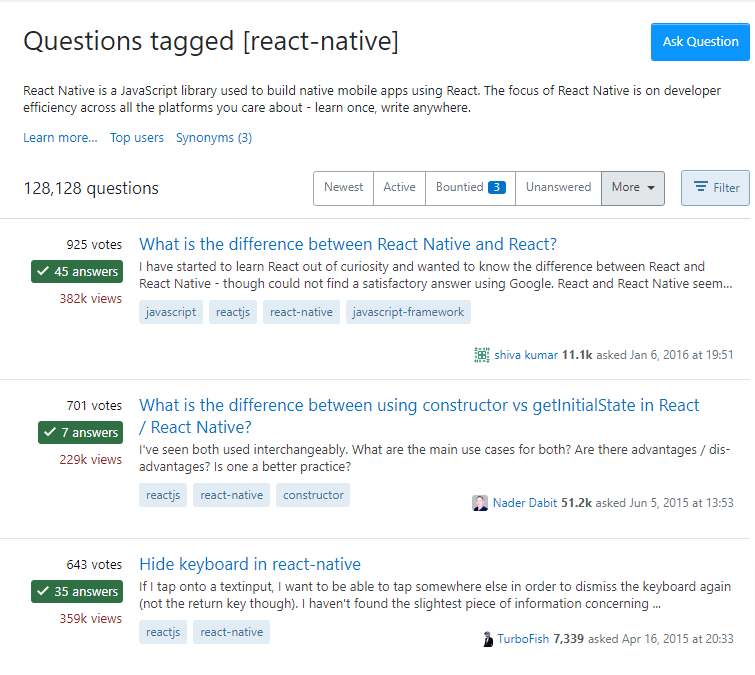Click shiva kumar's avatar icon
Screen dimensions: 755x675
point(482,355)
